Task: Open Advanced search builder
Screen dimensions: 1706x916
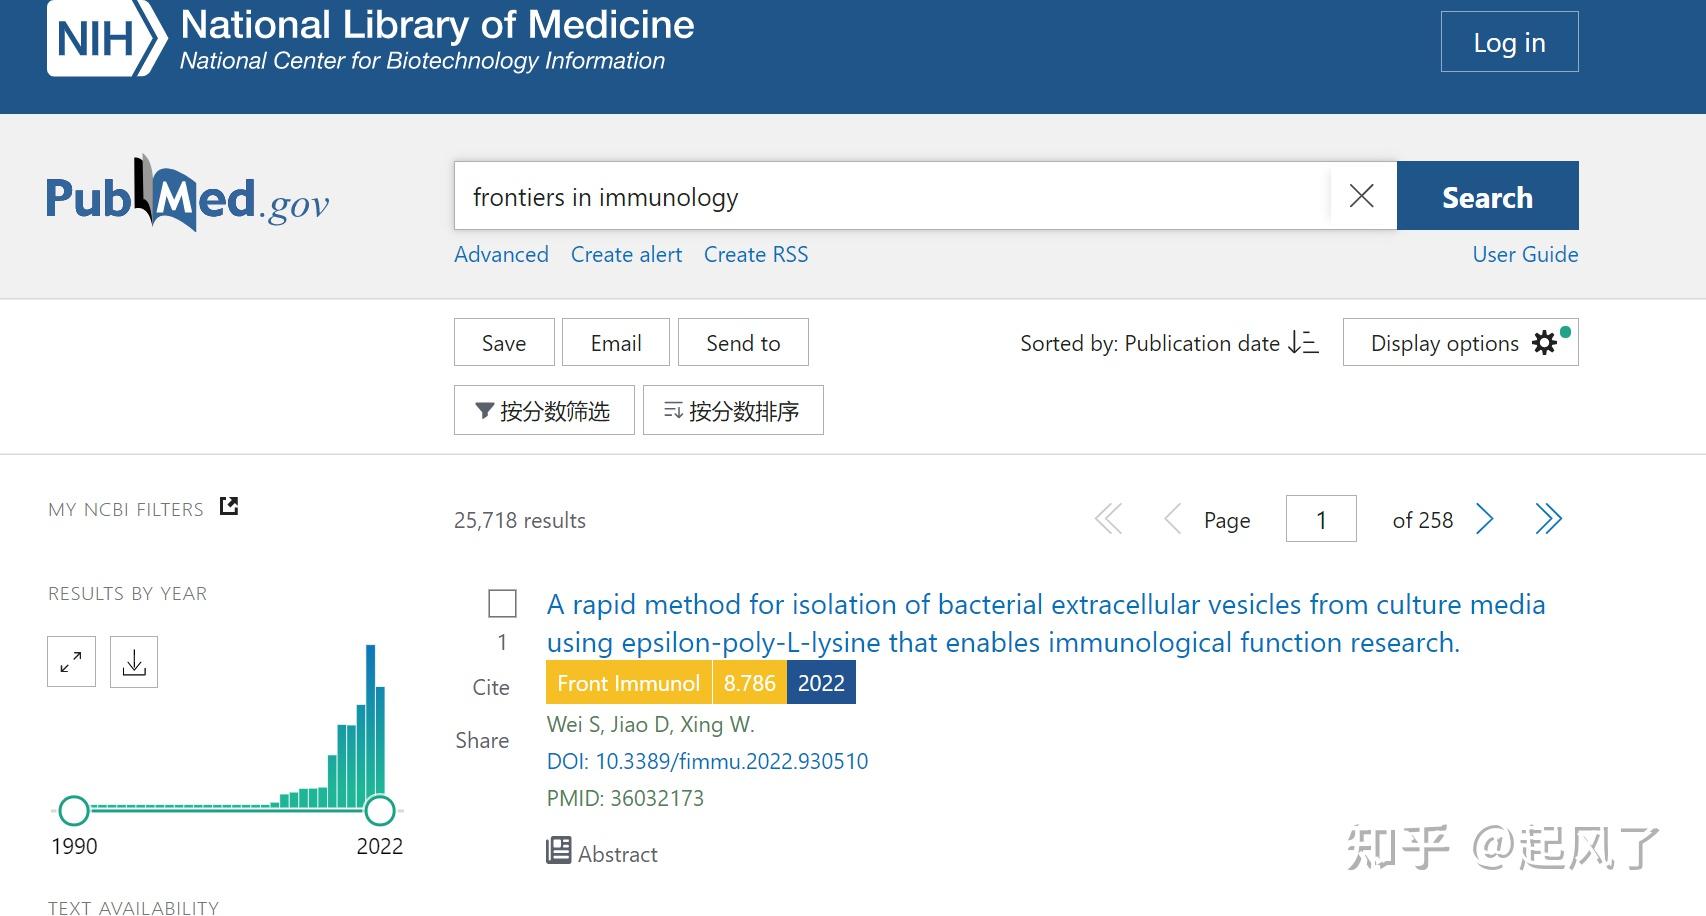Action: coord(501,254)
